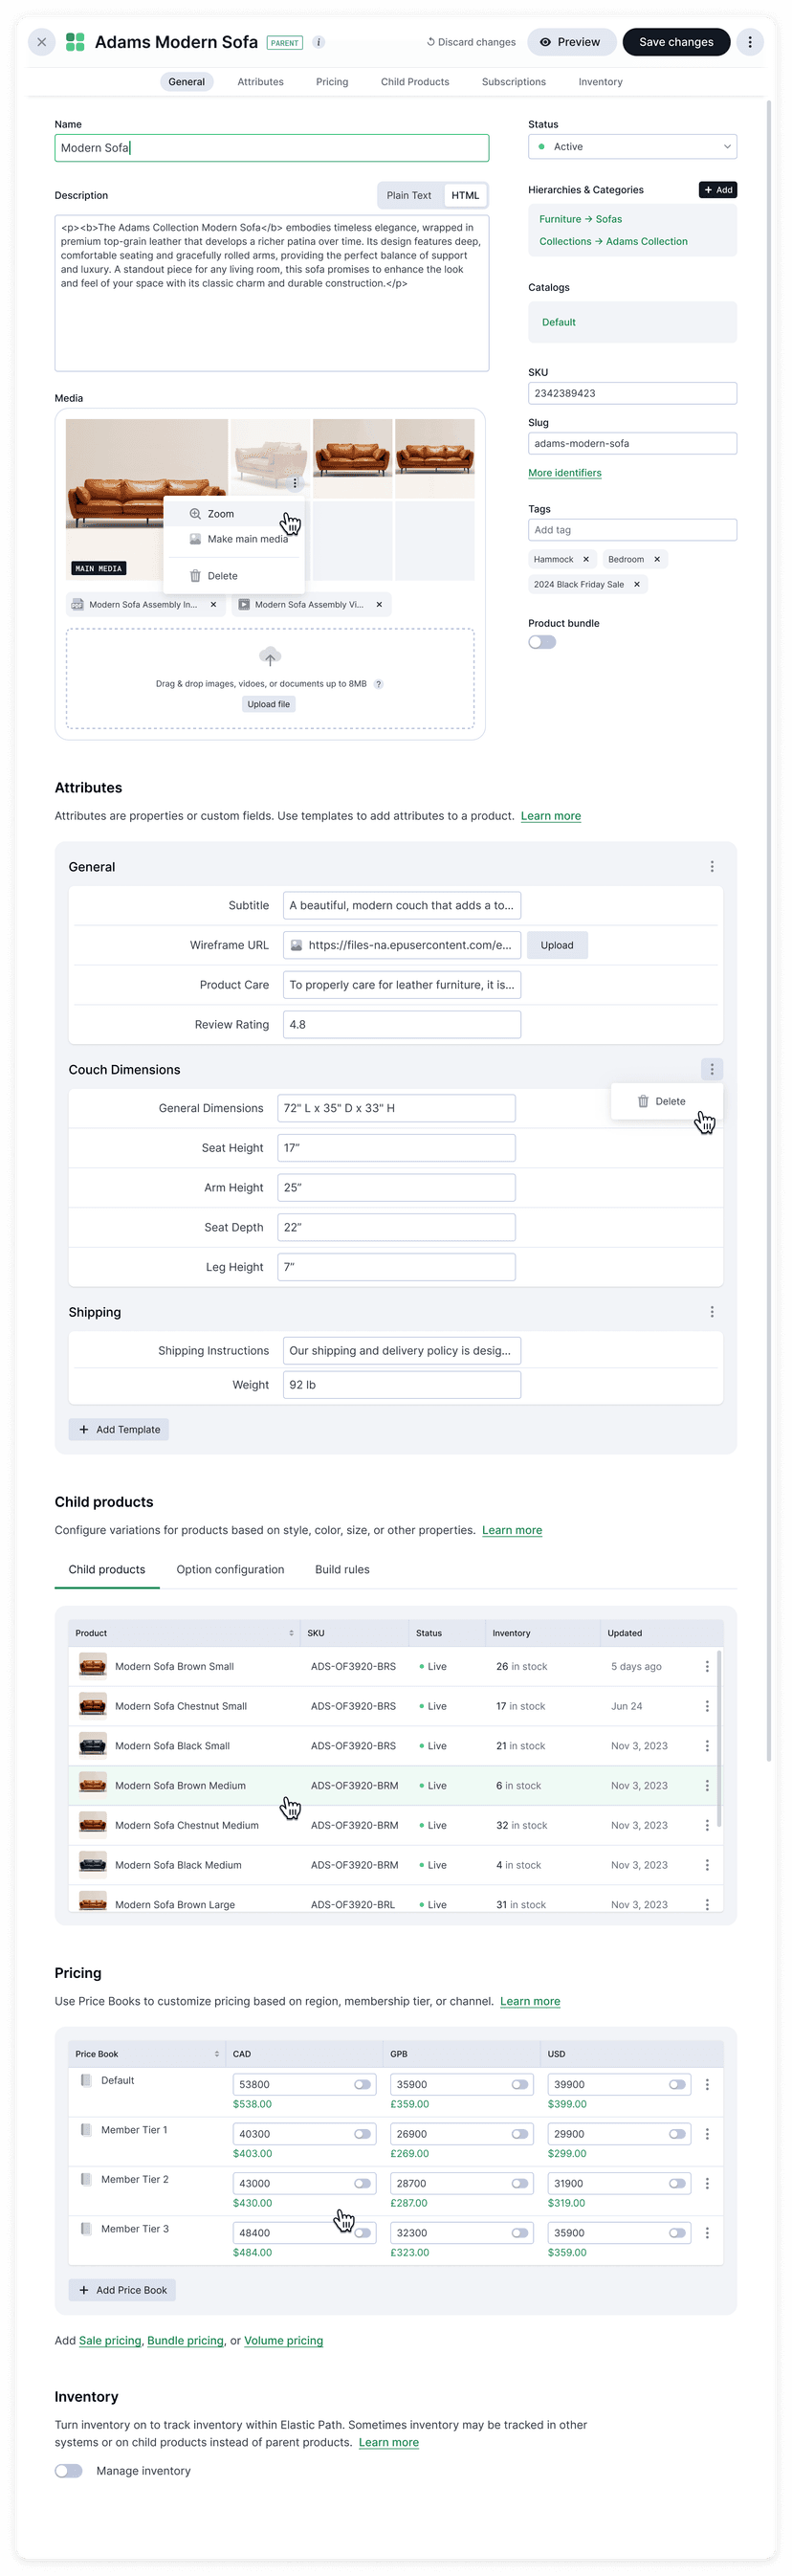
Task: Remove the Hammock tag
Action: [586, 560]
